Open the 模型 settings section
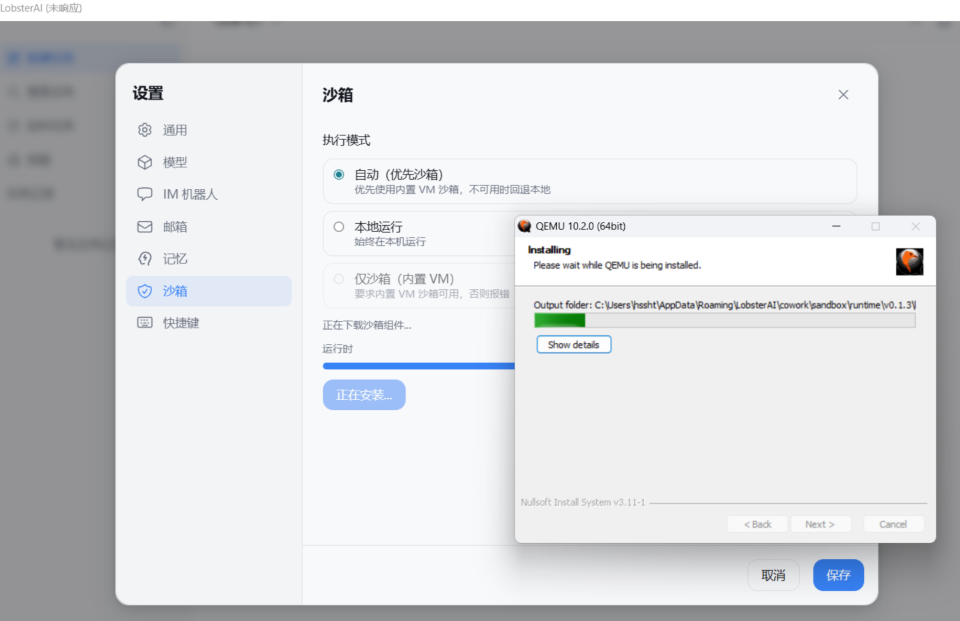960x621 pixels. (x=209, y=162)
